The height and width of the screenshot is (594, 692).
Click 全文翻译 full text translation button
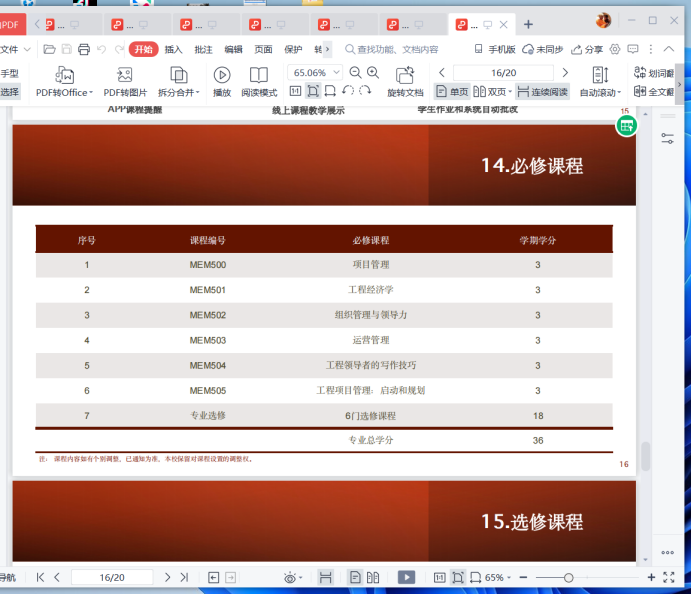click(654, 91)
